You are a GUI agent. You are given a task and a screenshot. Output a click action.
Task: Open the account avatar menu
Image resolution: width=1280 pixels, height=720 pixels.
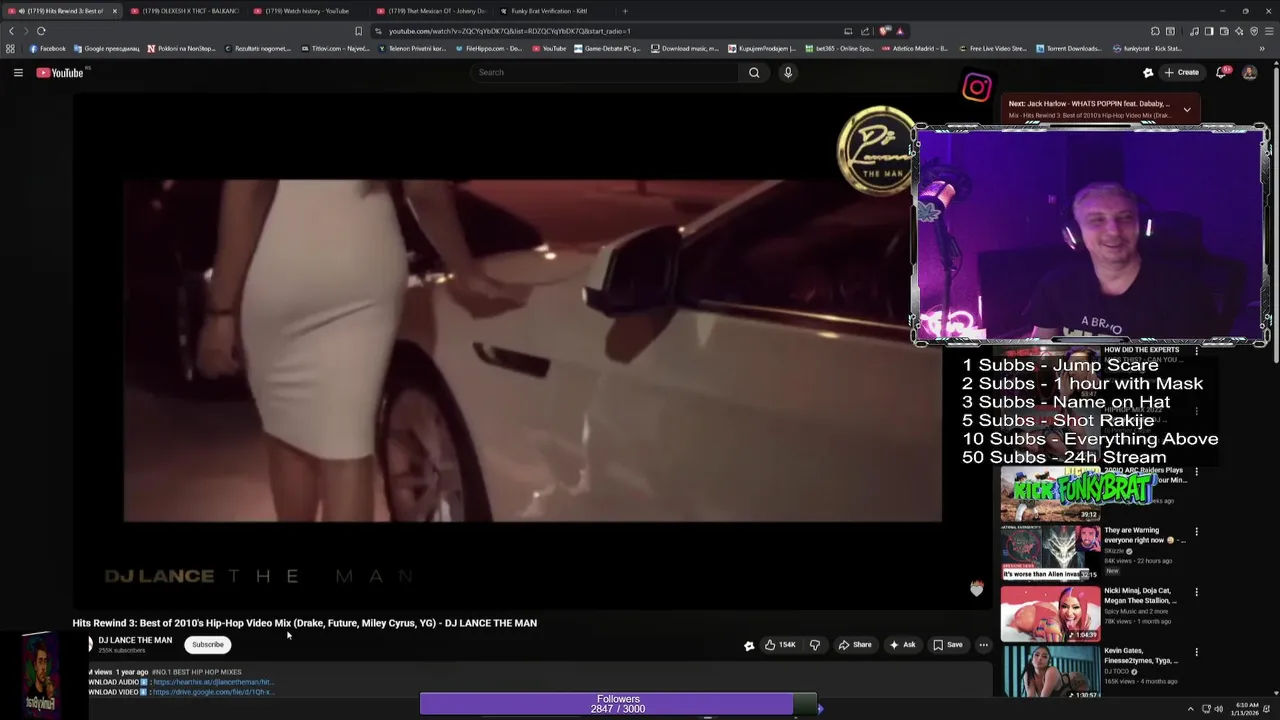tap(1249, 72)
